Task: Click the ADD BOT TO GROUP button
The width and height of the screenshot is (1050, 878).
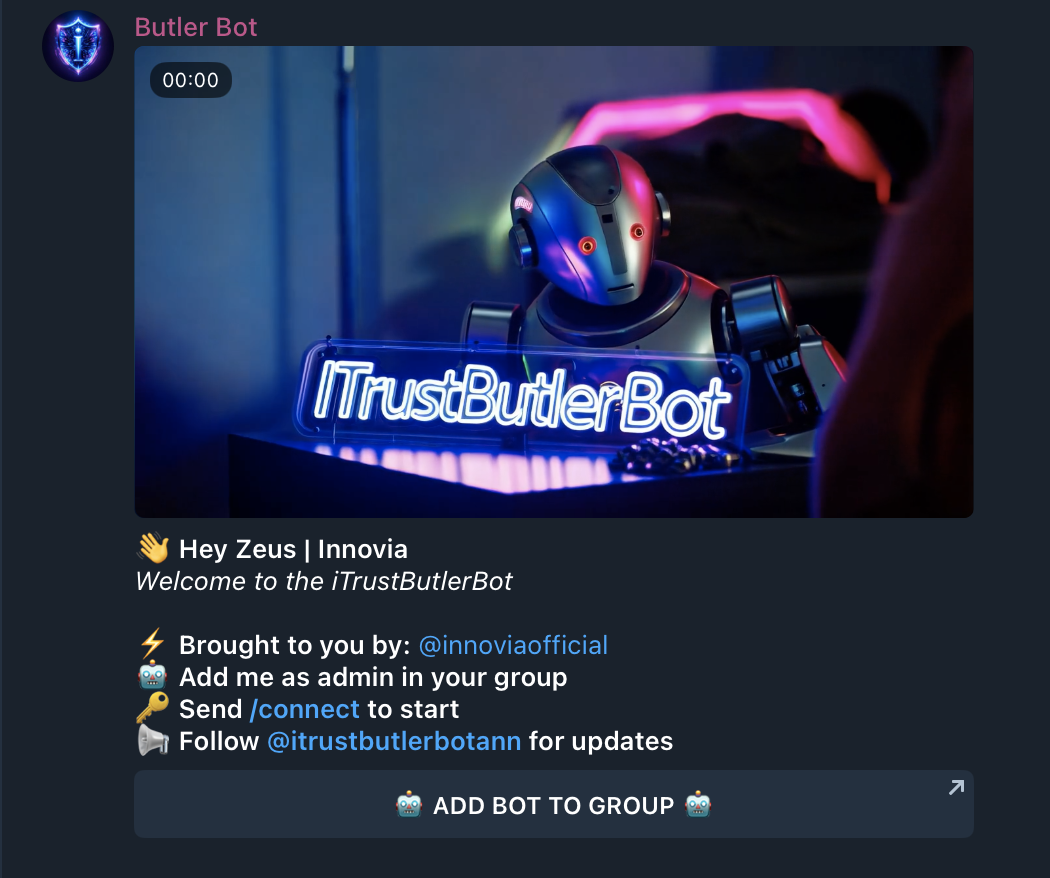Action: [x=554, y=804]
